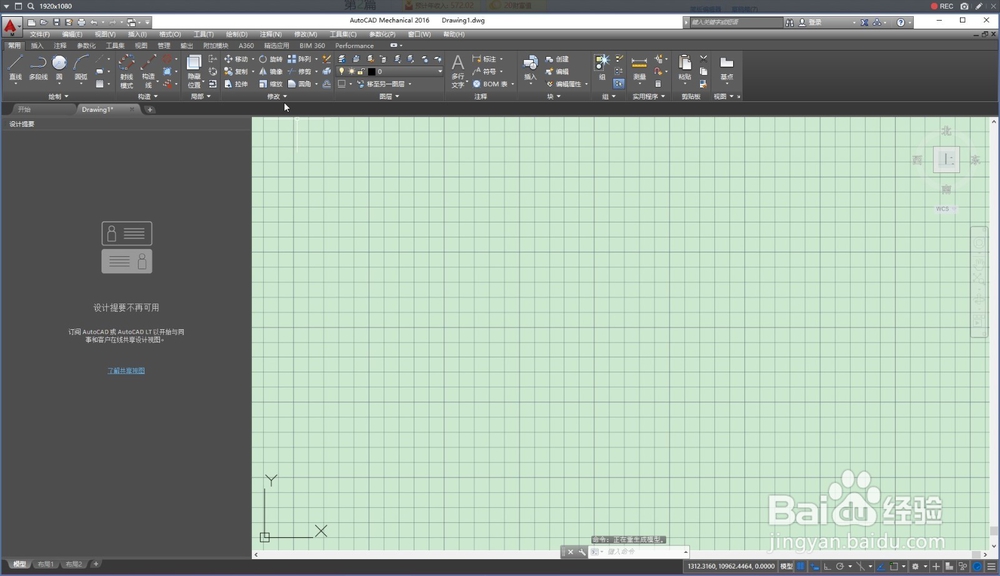The image size is (1000, 576).
Task: Expand the 修改 (Modify) panel
Action: (277, 96)
